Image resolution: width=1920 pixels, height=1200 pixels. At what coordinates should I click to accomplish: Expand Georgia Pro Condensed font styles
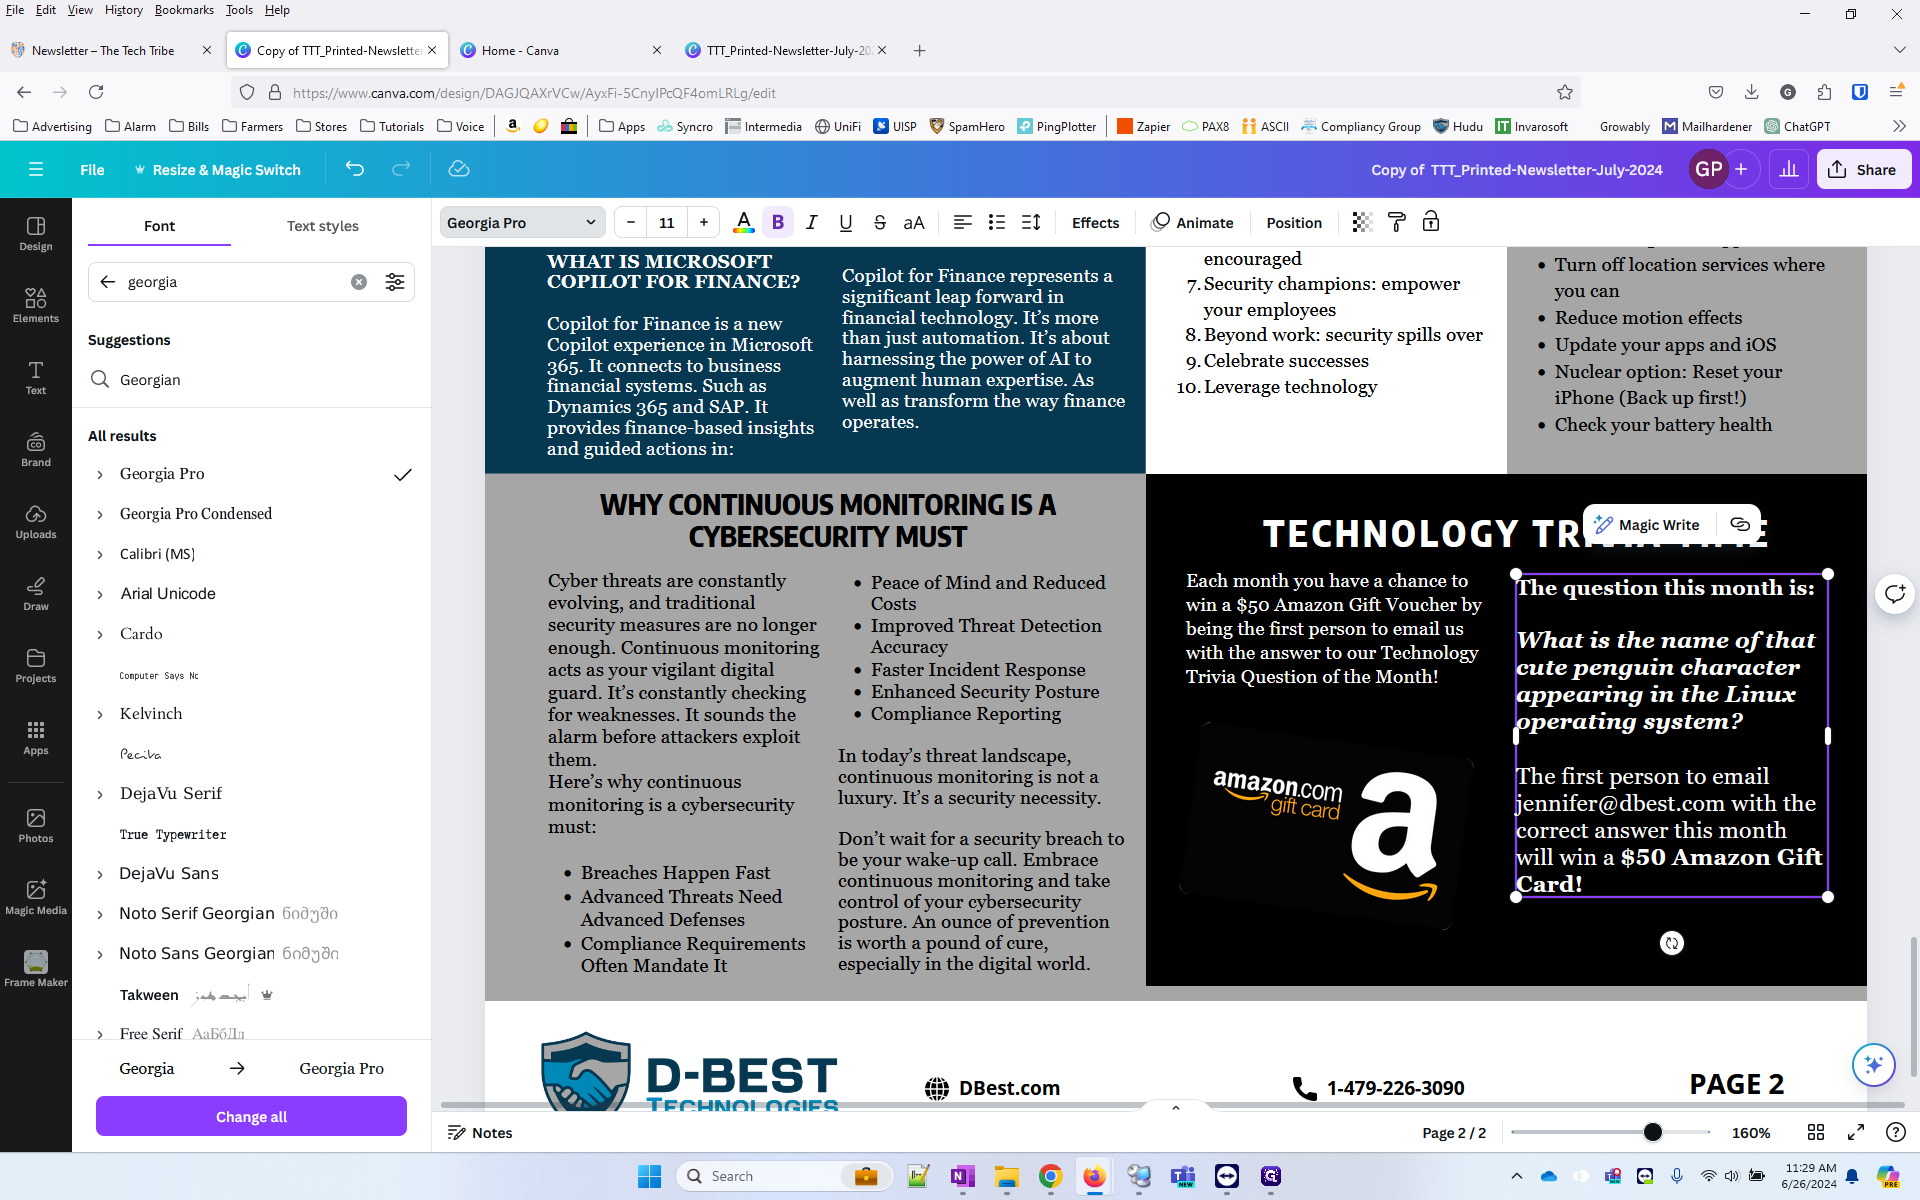pyautogui.click(x=100, y=514)
